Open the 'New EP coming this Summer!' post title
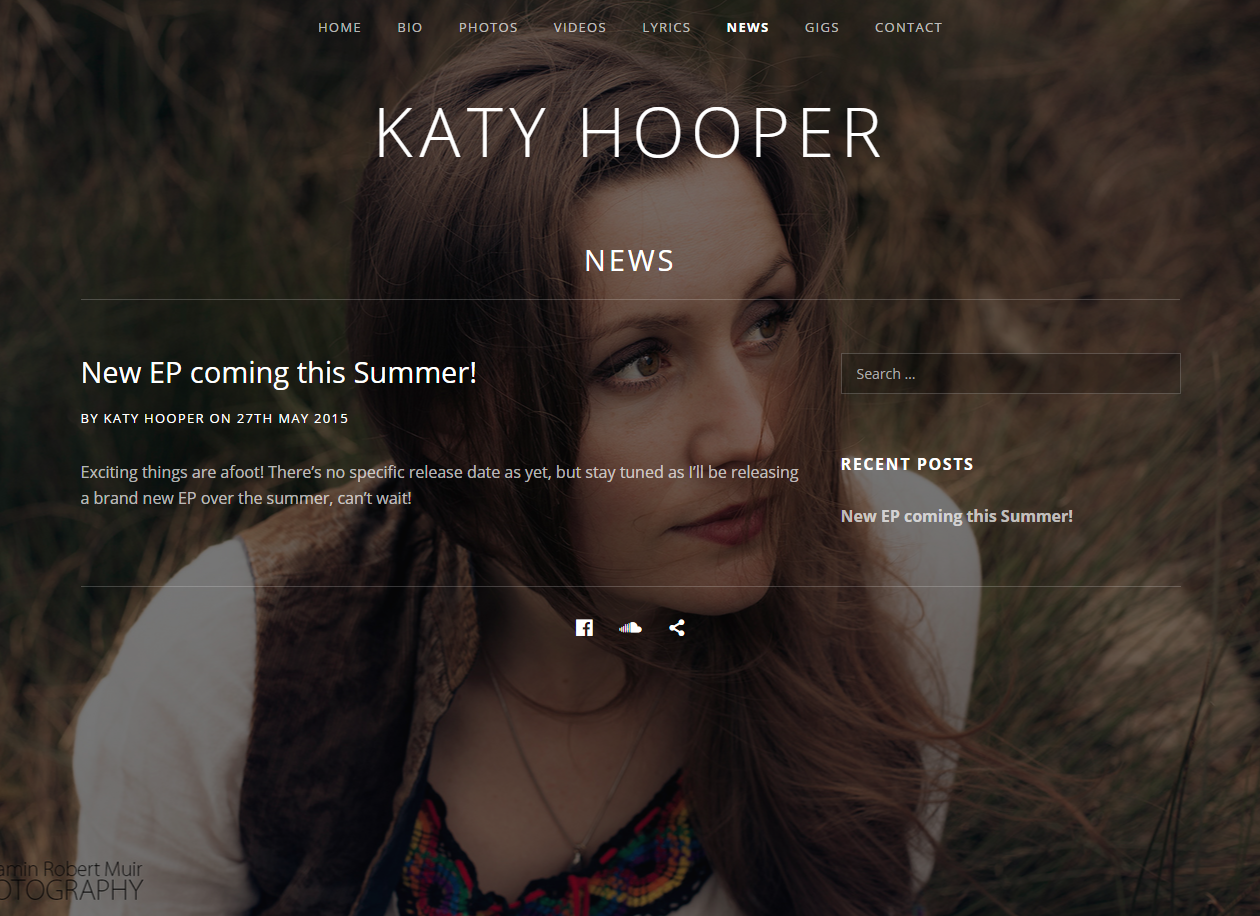 click(279, 372)
